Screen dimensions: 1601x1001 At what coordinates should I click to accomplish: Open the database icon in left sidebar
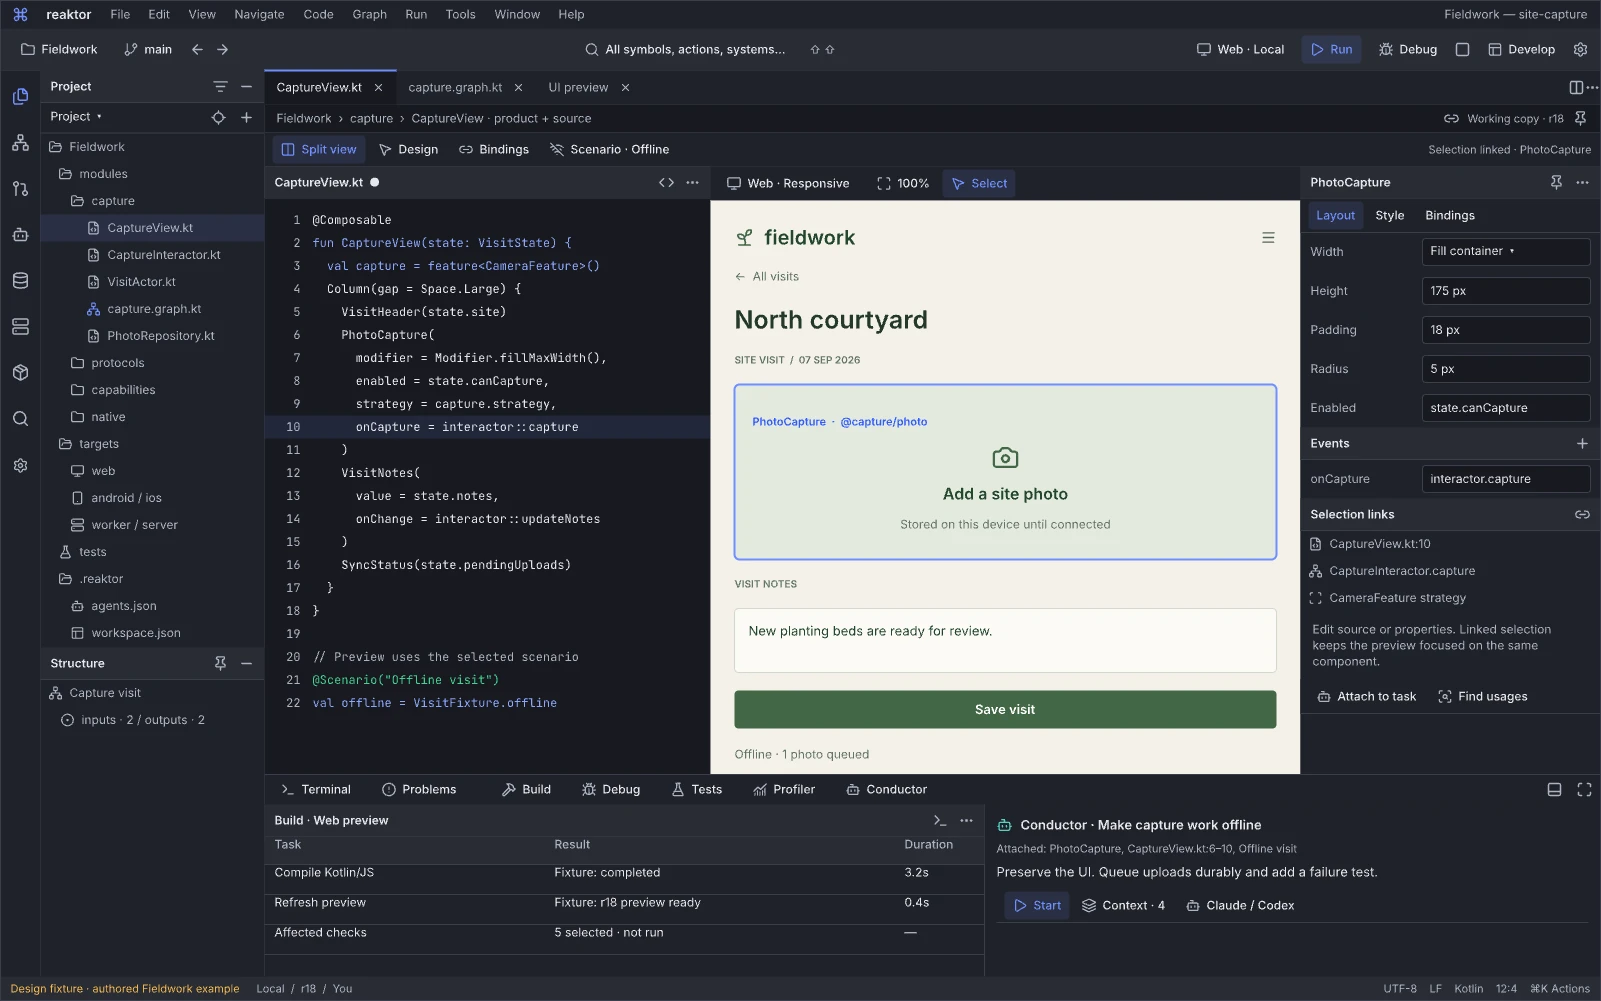pyautogui.click(x=20, y=281)
